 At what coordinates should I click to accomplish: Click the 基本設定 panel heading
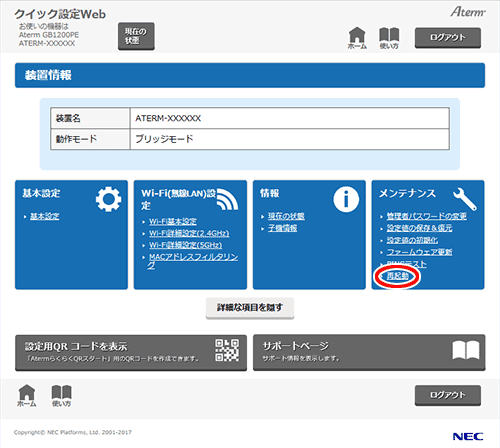41,193
